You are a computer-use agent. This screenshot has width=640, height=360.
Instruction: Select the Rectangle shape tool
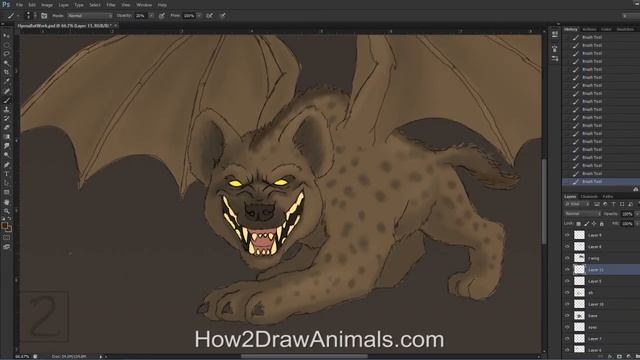7,193
